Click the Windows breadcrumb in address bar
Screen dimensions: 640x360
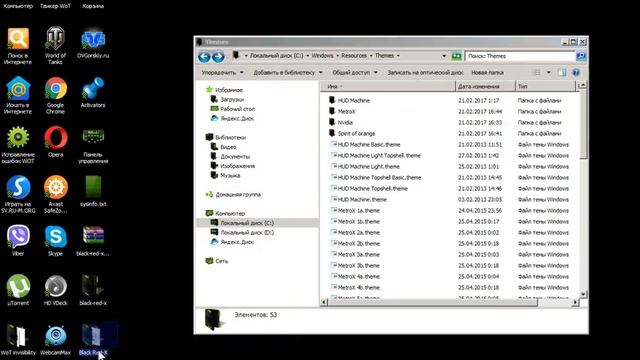322,56
